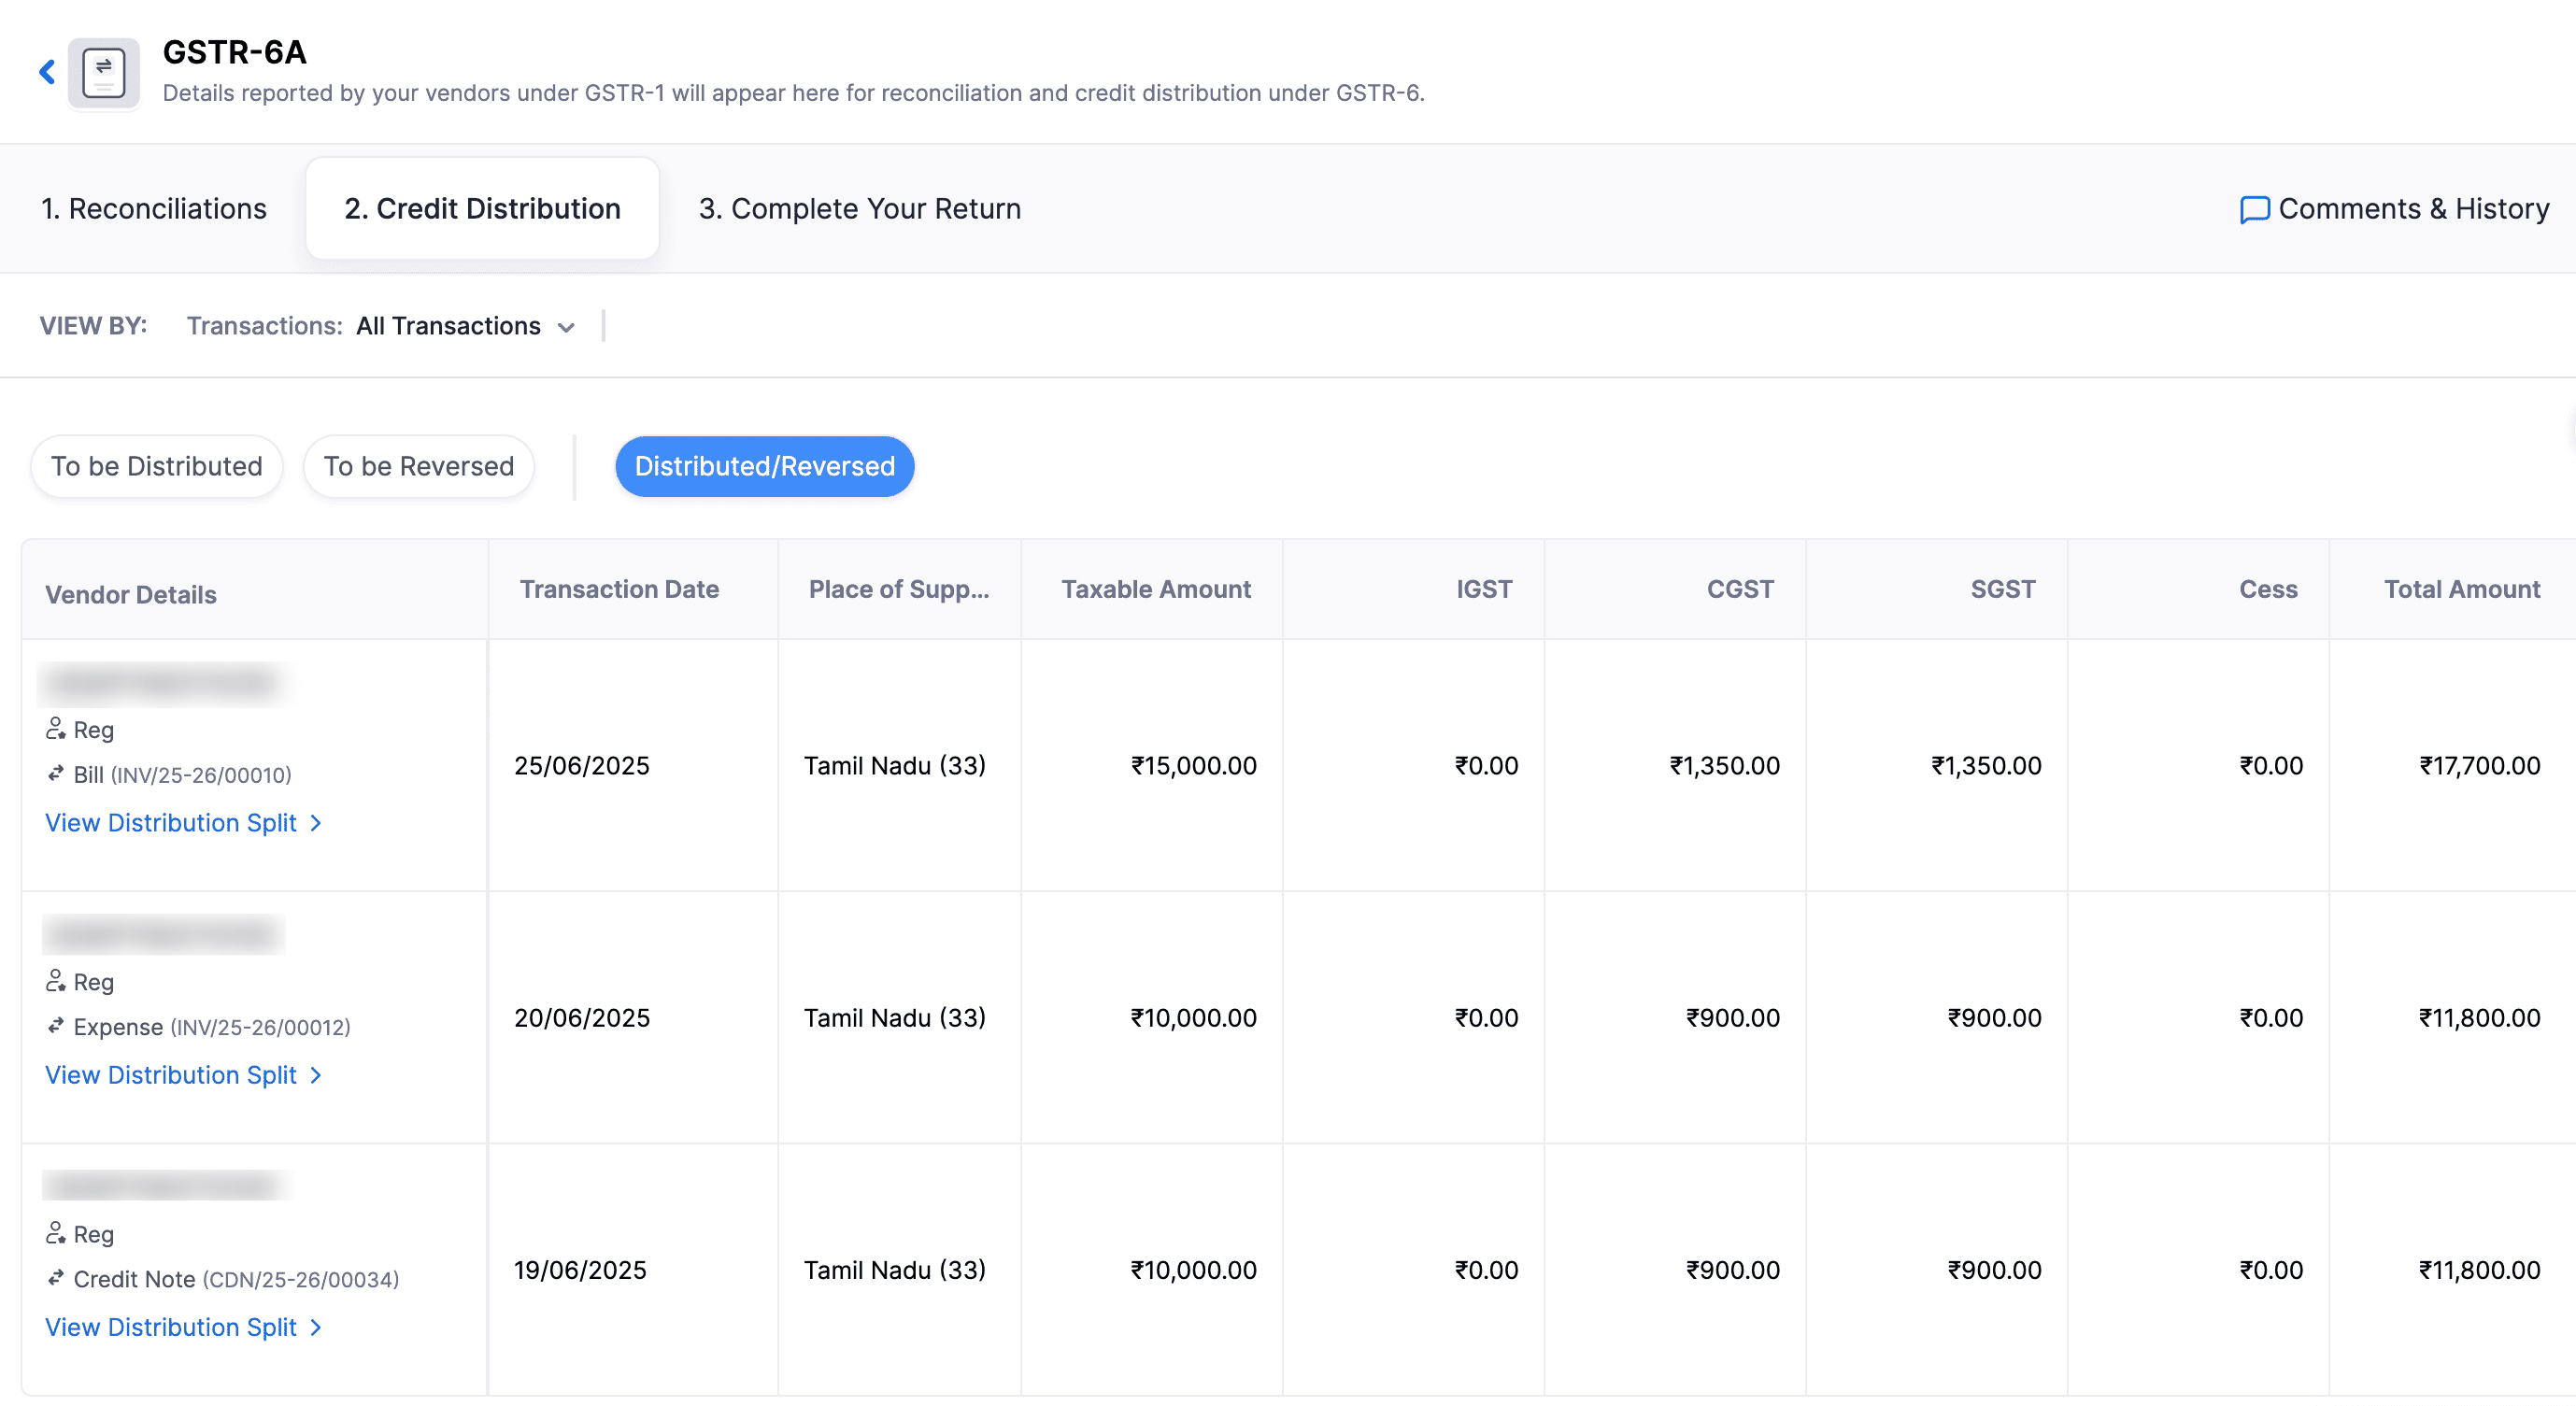The width and height of the screenshot is (2576, 1406).
Task: Go to the 3. Complete Your Return tab
Action: pyautogui.click(x=859, y=208)
